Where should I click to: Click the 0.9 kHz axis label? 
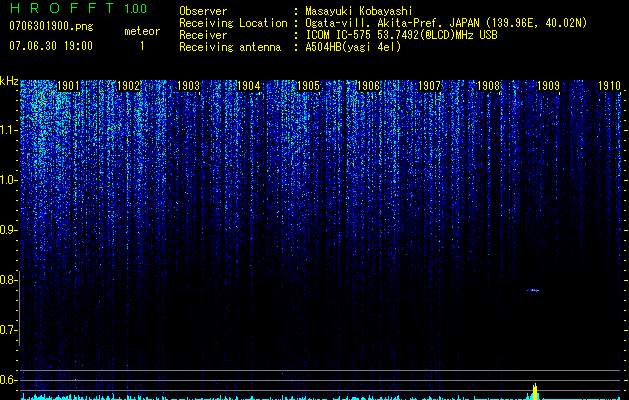point(7,230)
